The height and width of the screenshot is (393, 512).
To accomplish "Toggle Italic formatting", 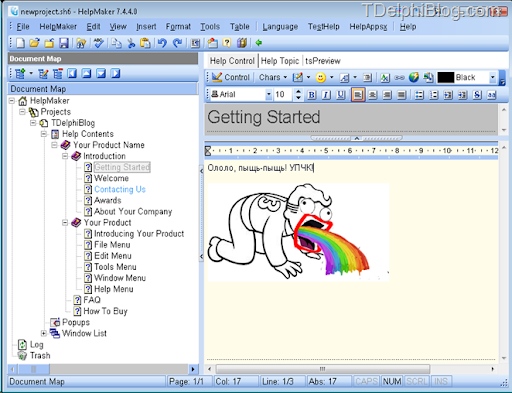I will click(326, 95).
